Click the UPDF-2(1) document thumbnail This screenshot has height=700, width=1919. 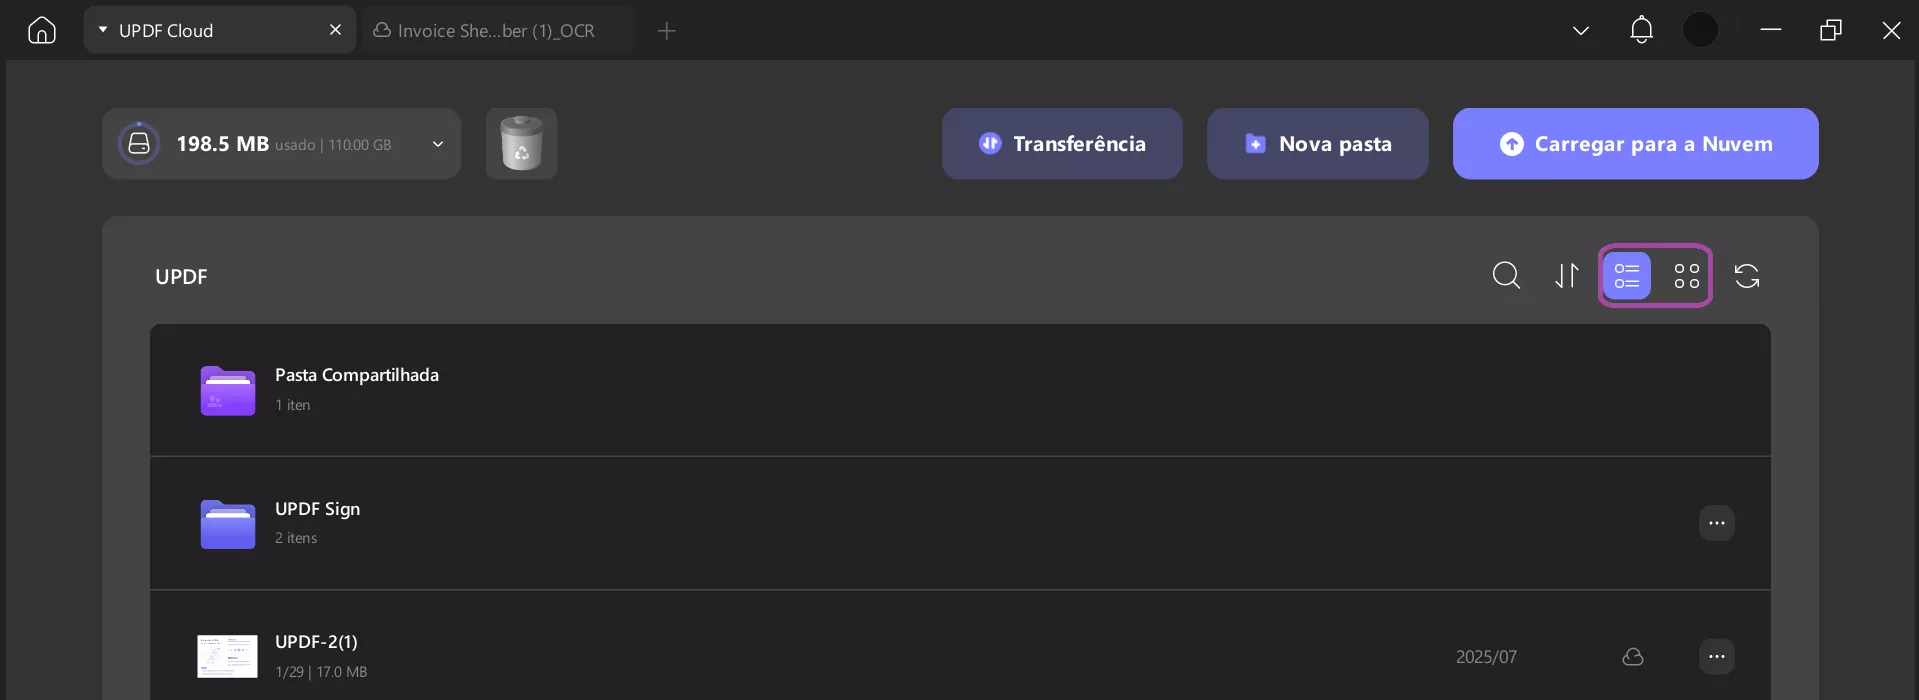tap(227, 655)
